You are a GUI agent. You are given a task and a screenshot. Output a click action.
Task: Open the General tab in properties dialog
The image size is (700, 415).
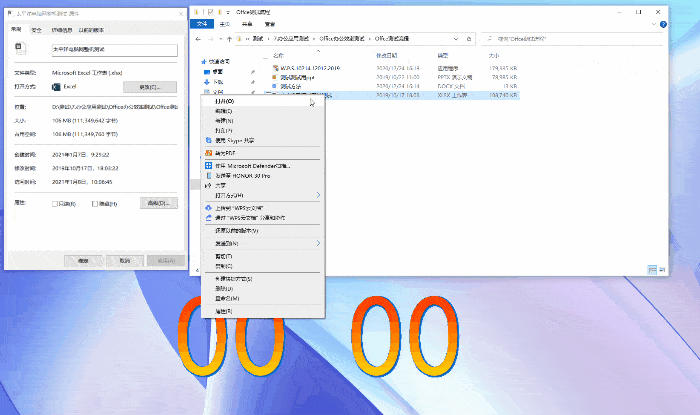coord(17,29)
